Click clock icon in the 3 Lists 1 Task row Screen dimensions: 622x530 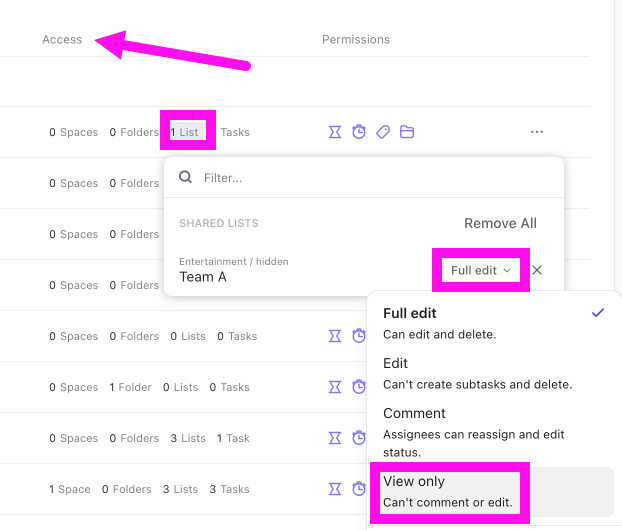(x=359, y=438)
